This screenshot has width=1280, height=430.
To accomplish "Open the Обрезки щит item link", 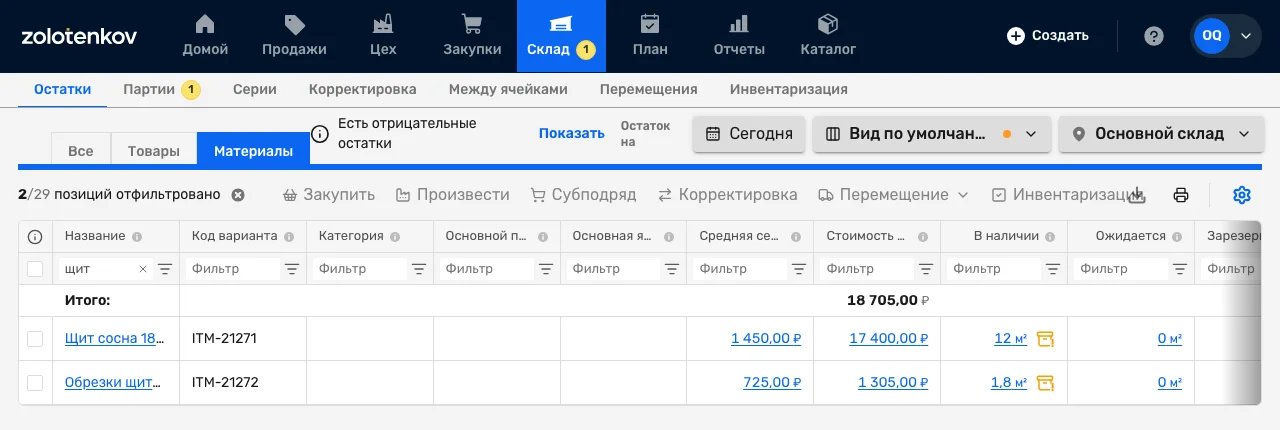I will tap(112, 383).
